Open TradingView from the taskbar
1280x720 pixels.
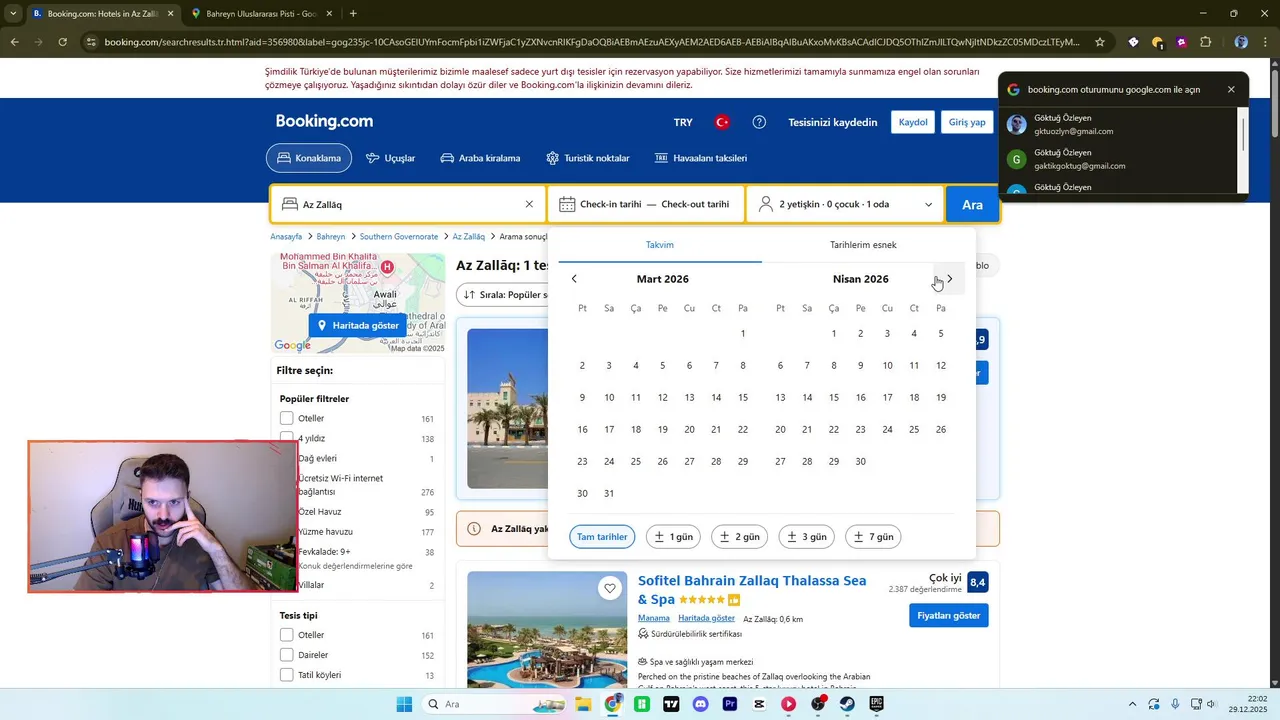click(671, 704)
